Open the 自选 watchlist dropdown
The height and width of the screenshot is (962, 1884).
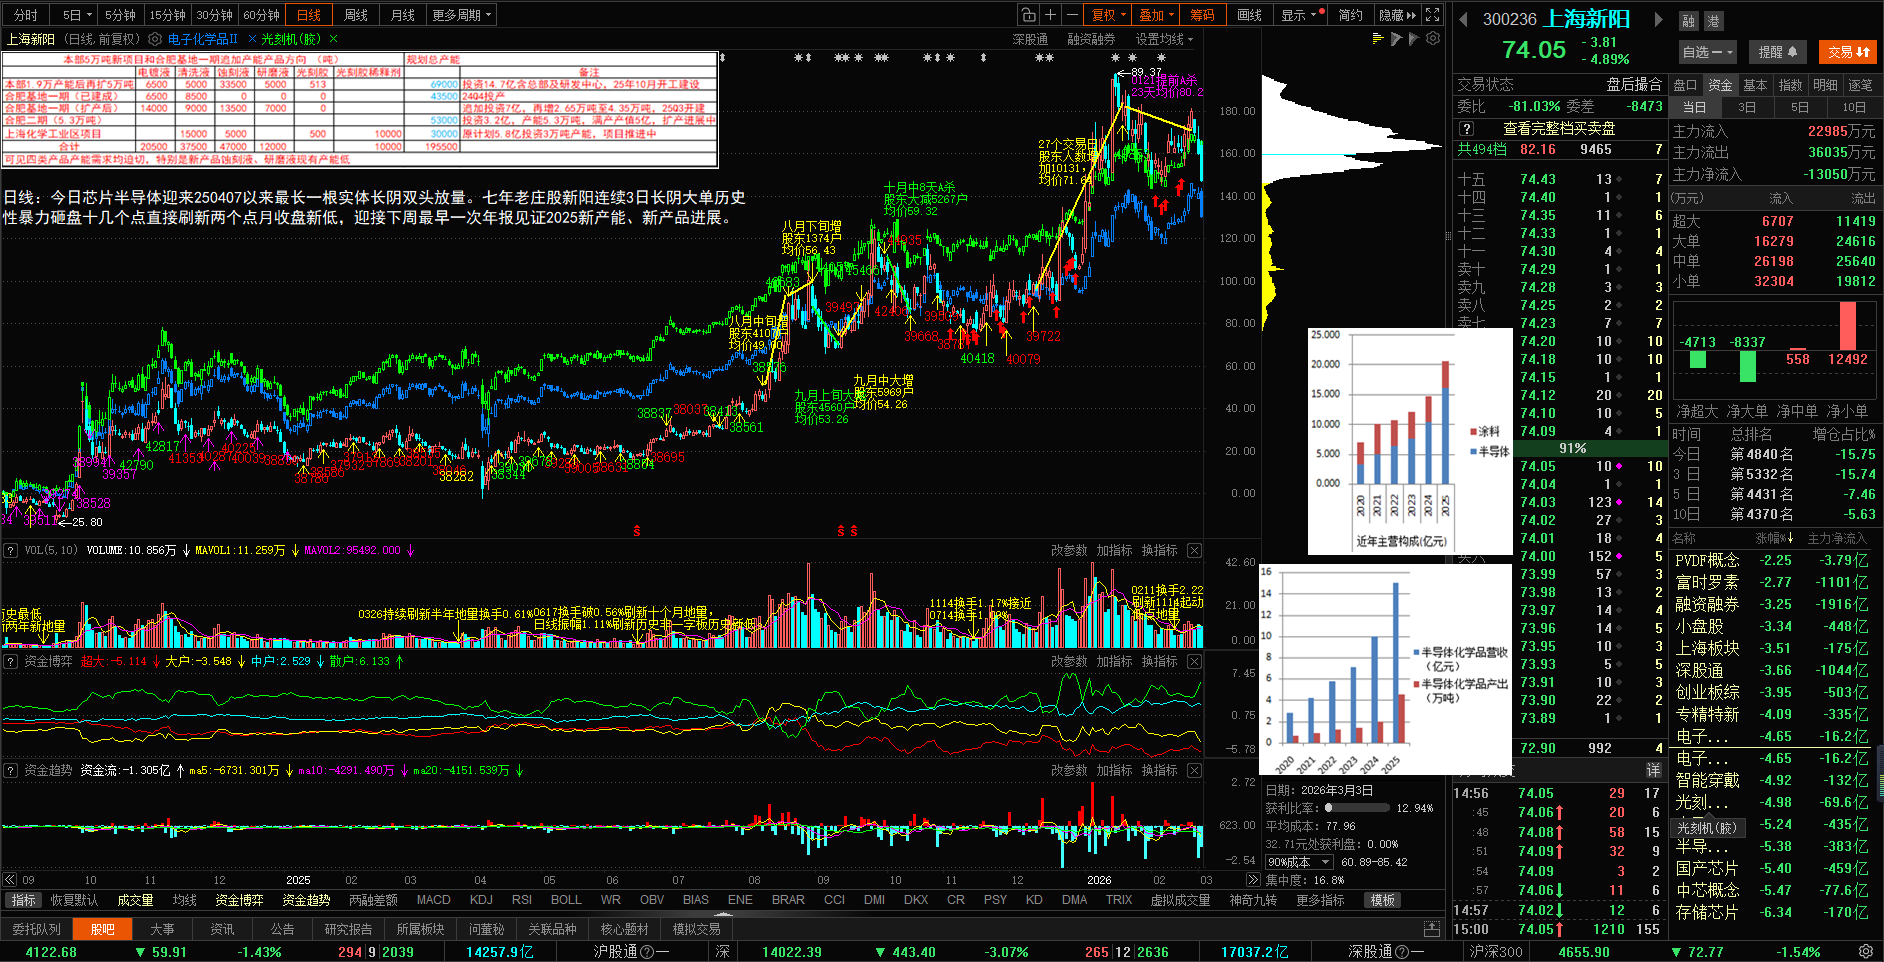point(1707,52)
